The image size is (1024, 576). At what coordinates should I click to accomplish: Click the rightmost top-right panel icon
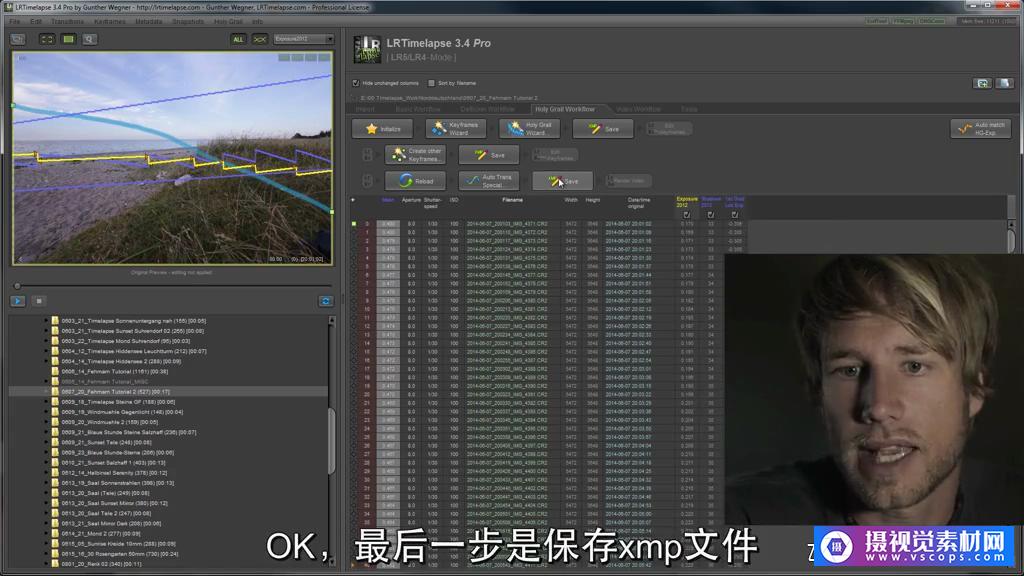1004,83
